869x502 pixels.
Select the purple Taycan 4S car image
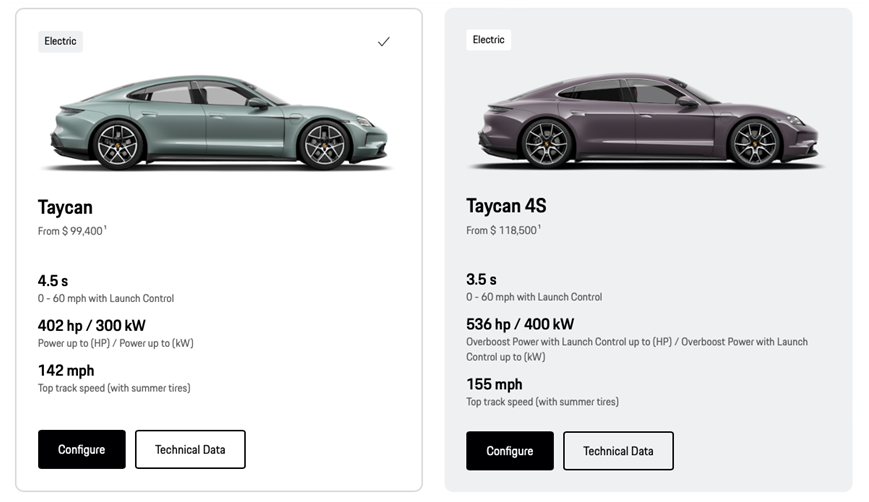(647, 122)
